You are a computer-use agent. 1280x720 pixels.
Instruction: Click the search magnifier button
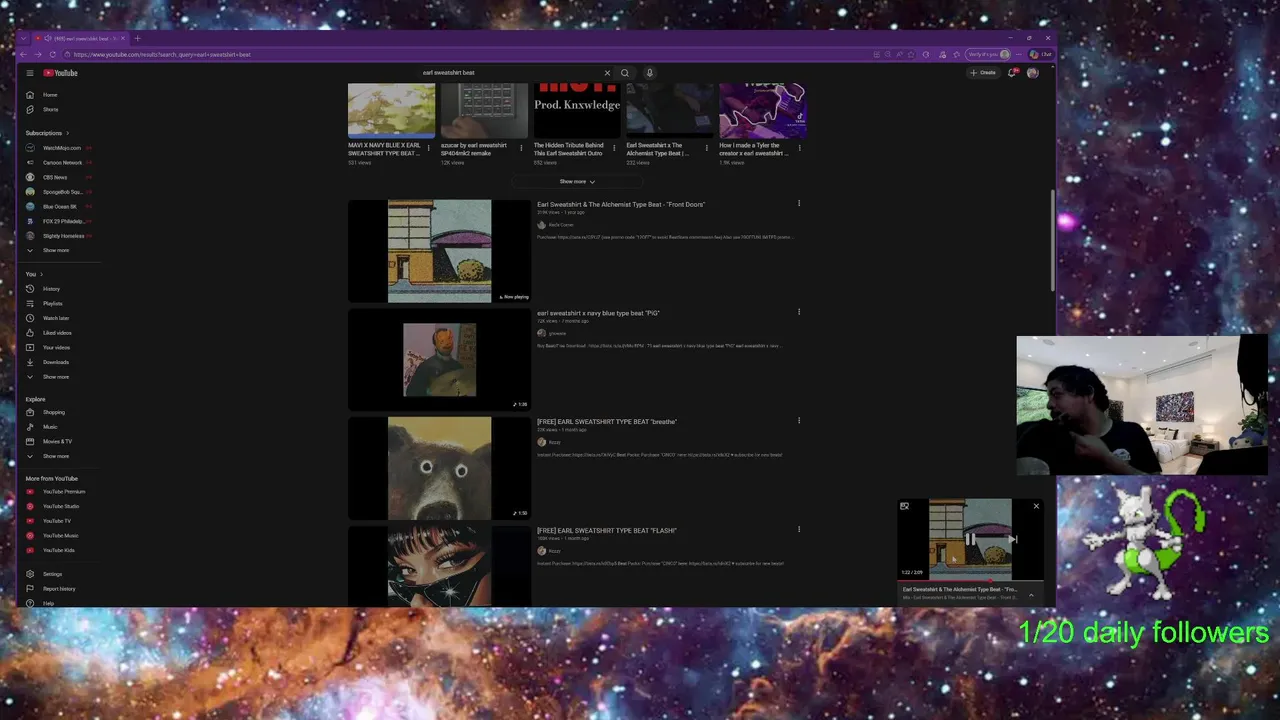point(625,73)
